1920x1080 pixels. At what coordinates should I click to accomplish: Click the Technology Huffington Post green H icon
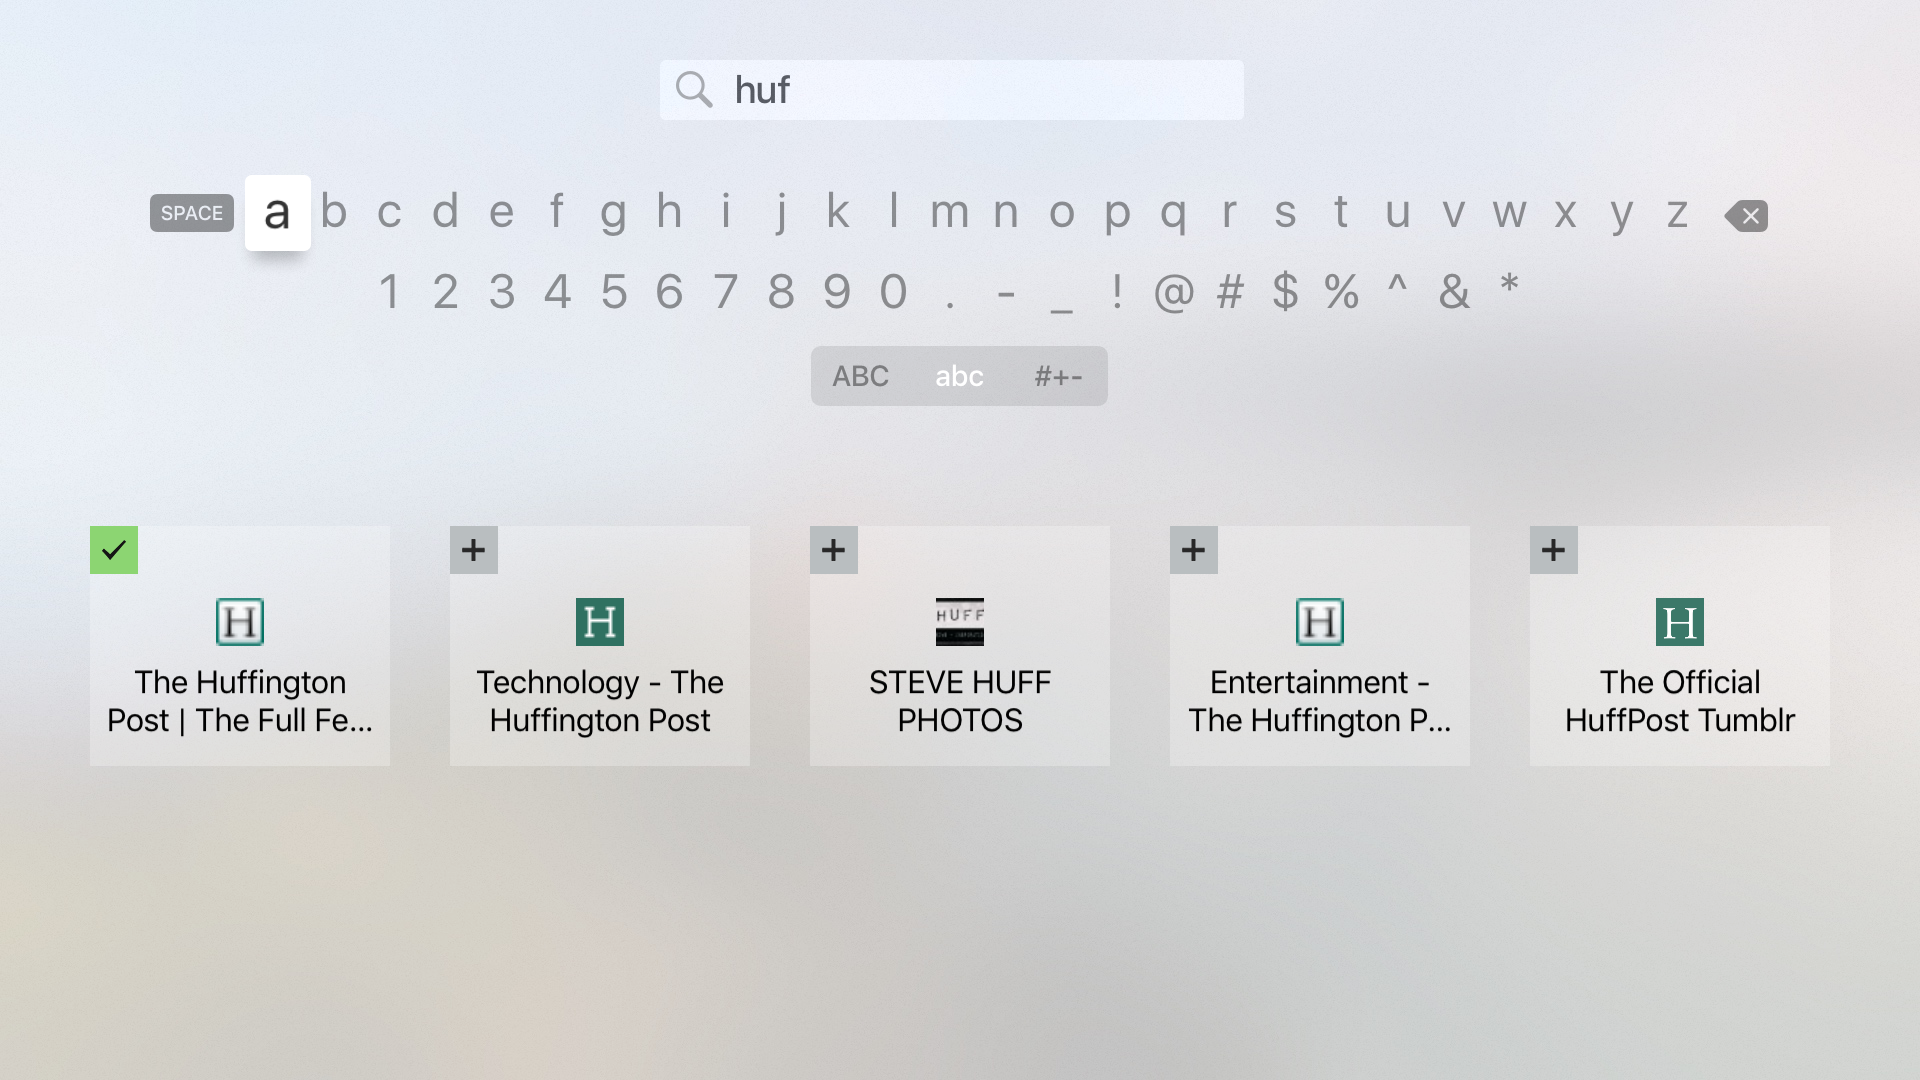click(600, 622)
